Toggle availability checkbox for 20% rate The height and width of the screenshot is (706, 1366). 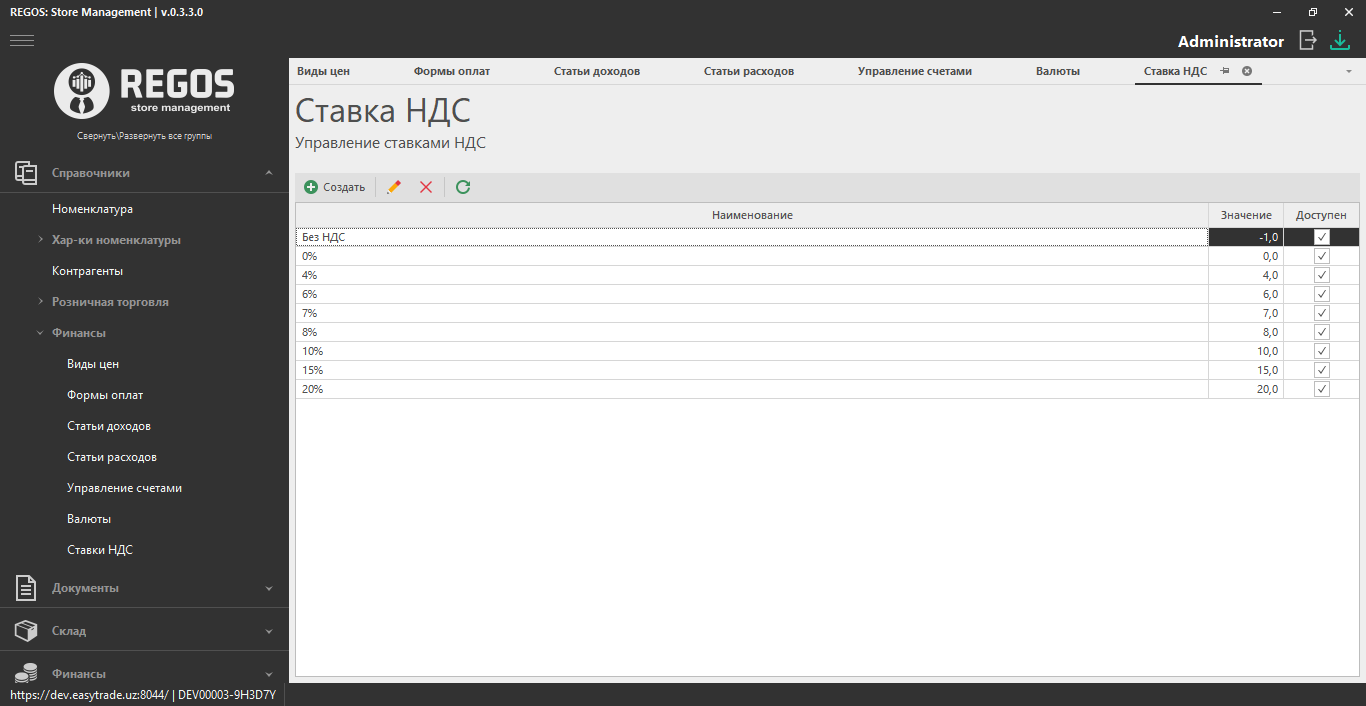click(x=1322, y=389)
